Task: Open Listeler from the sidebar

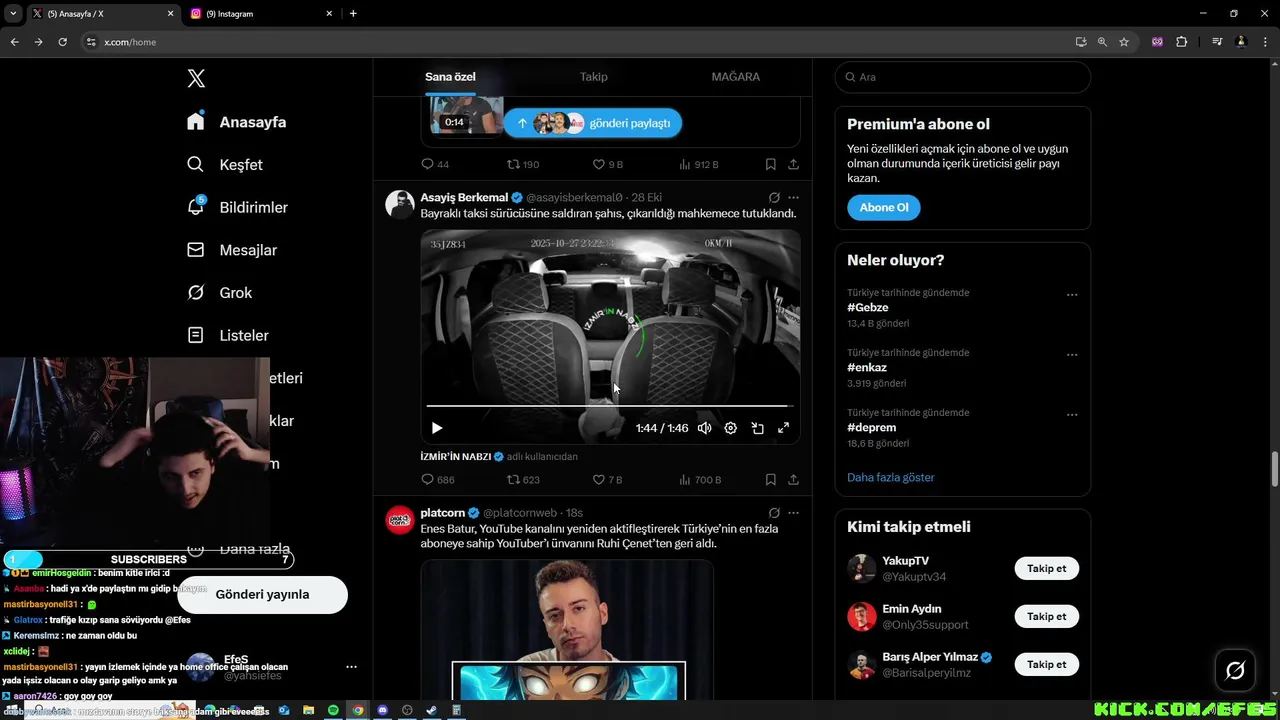Action: [x=228, y=335]
